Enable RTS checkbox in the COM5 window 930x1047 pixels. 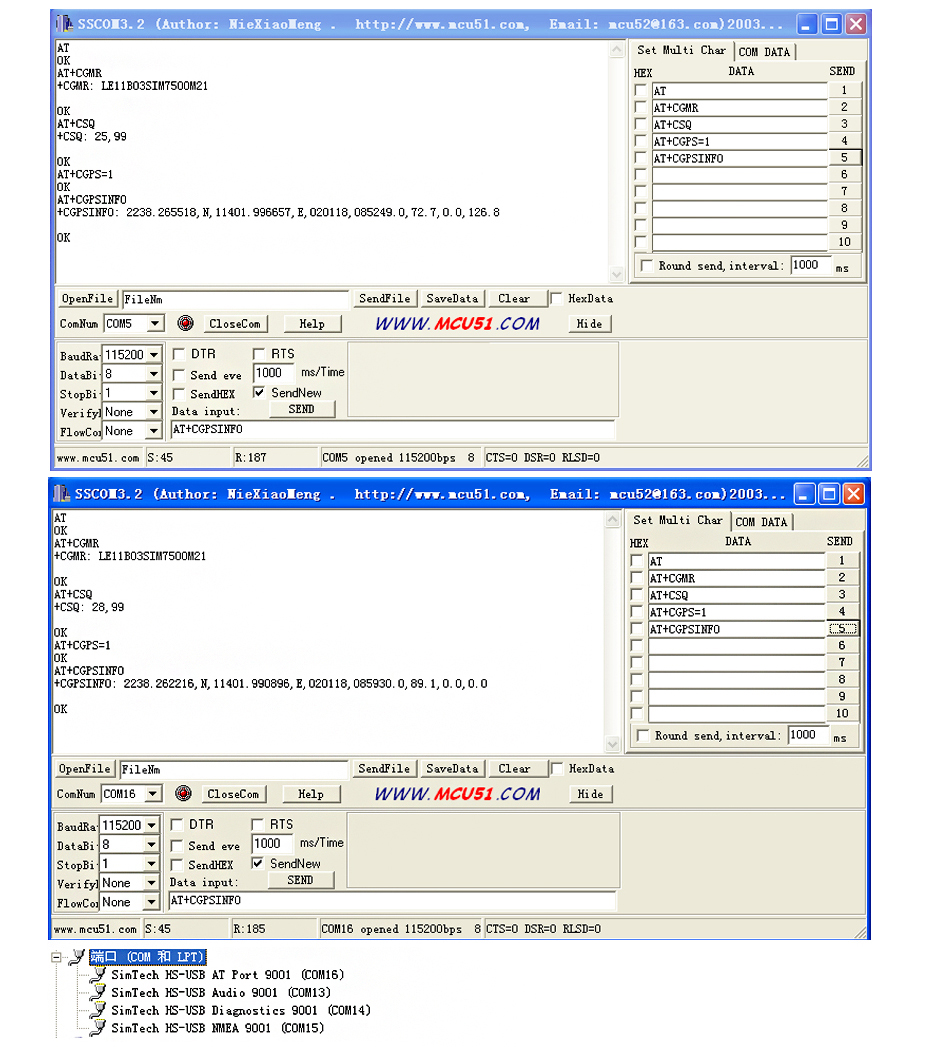[258, 354]
